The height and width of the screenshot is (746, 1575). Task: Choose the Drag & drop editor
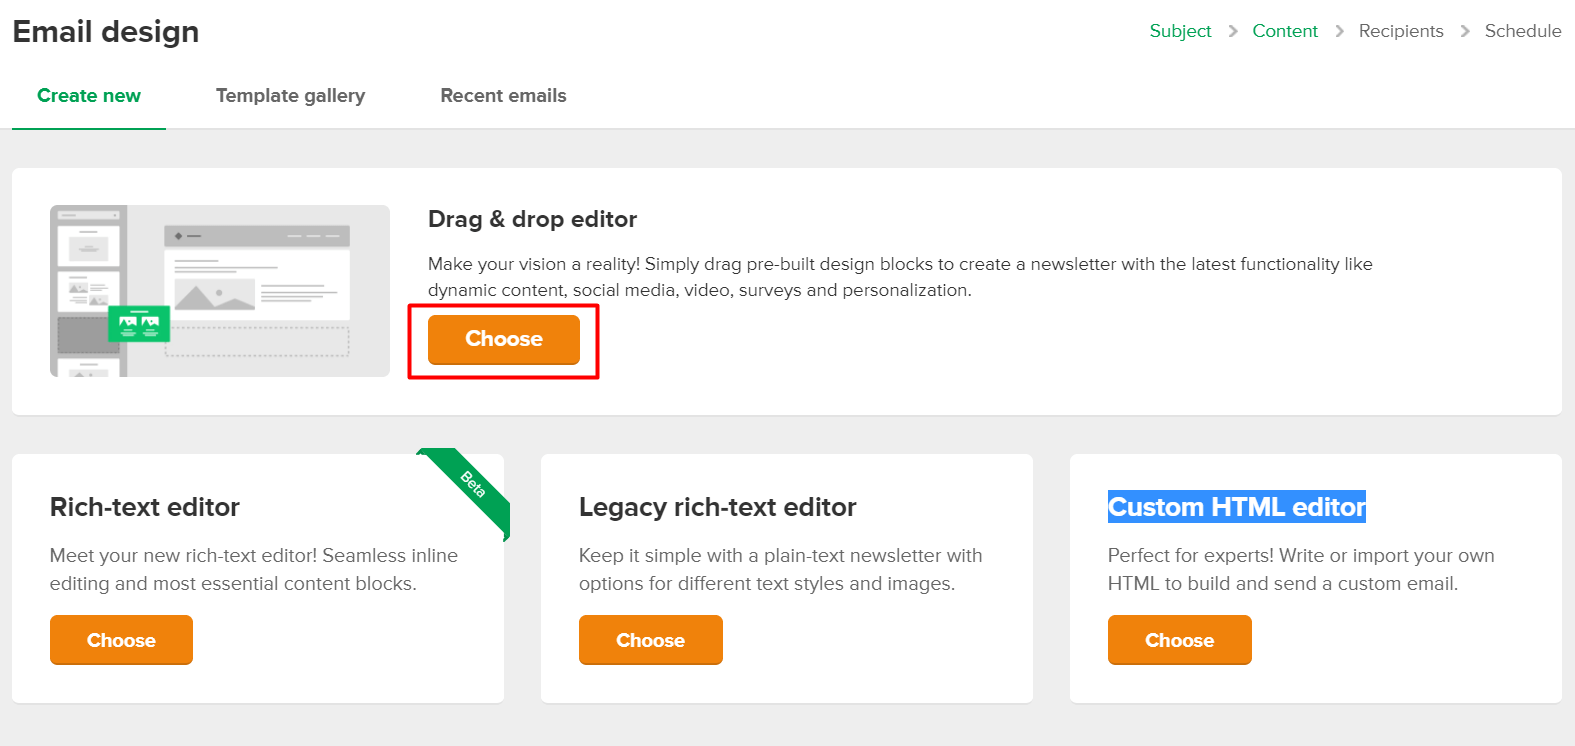pos(504,339)
